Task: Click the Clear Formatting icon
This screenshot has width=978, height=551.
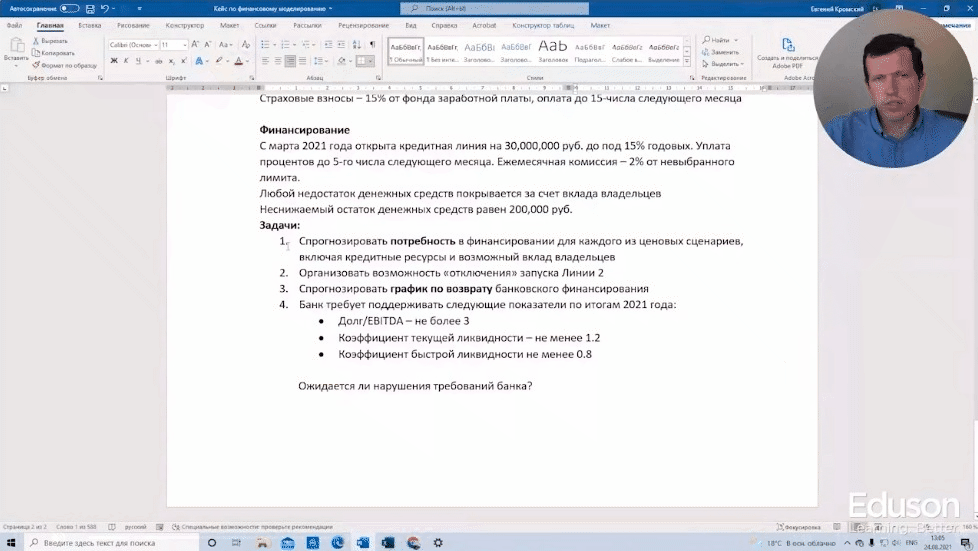Action: [246, 45]
